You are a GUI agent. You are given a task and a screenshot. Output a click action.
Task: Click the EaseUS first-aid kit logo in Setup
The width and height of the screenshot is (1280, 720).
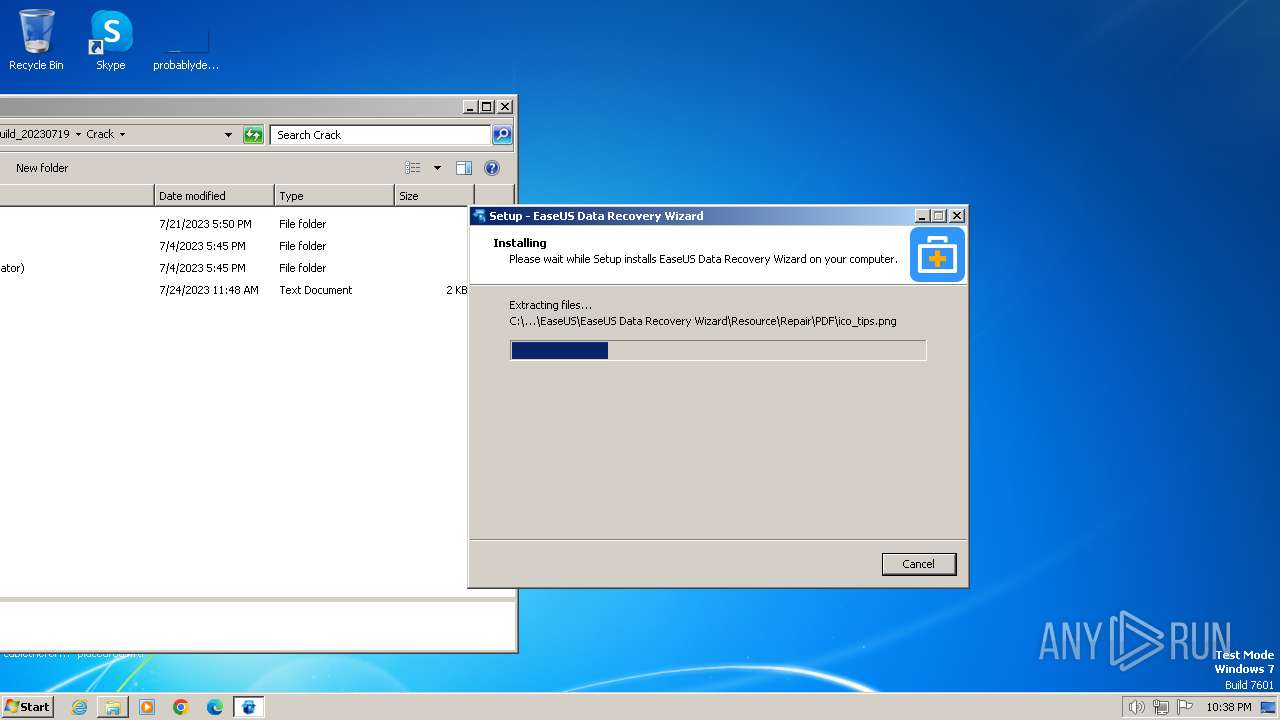coord(937,254)
